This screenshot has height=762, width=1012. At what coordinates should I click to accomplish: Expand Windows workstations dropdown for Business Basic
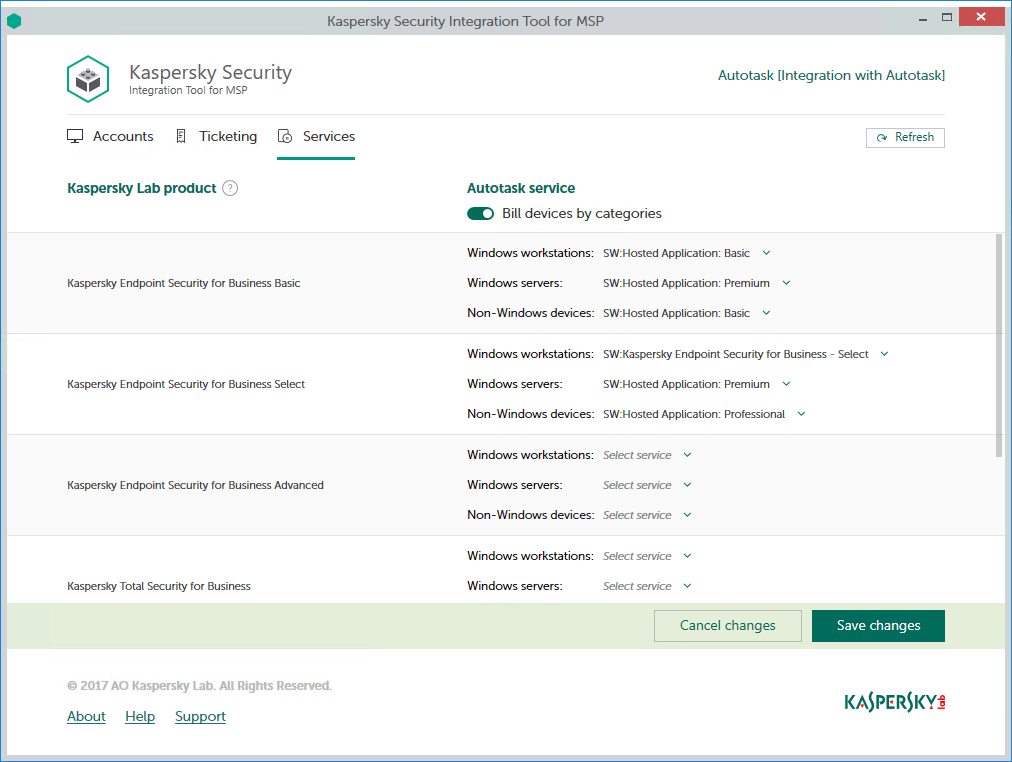click(766, 253)
